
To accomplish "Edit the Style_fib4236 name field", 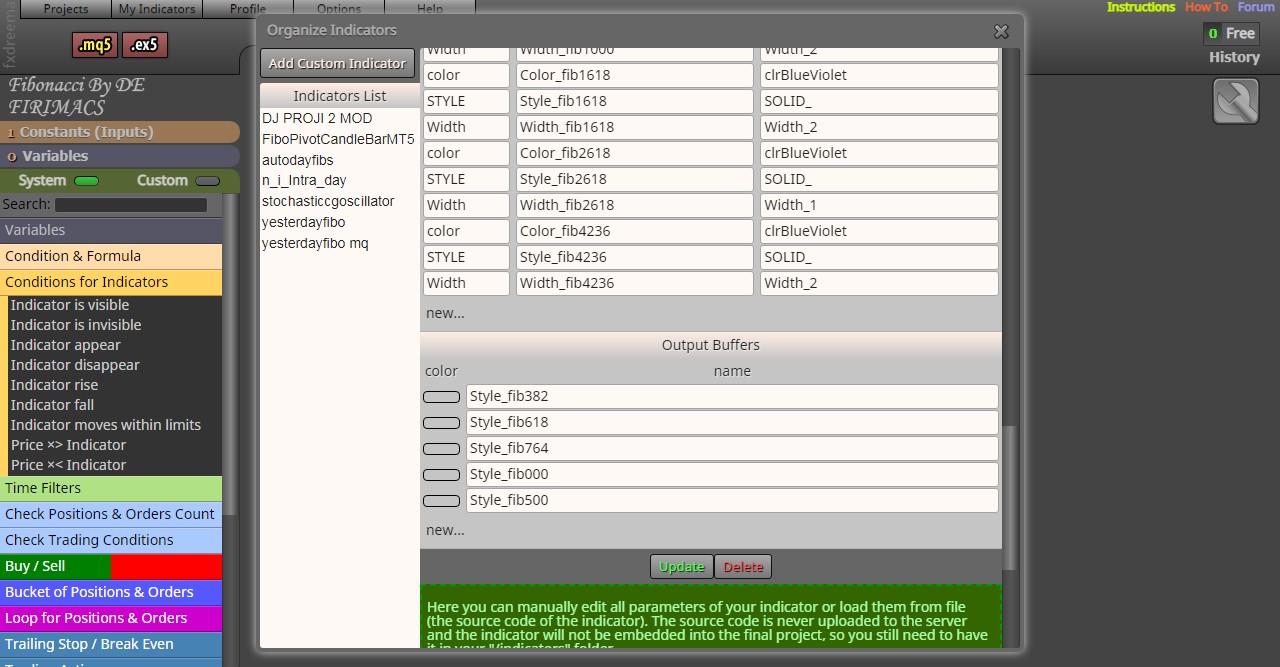I will [635, 257].
